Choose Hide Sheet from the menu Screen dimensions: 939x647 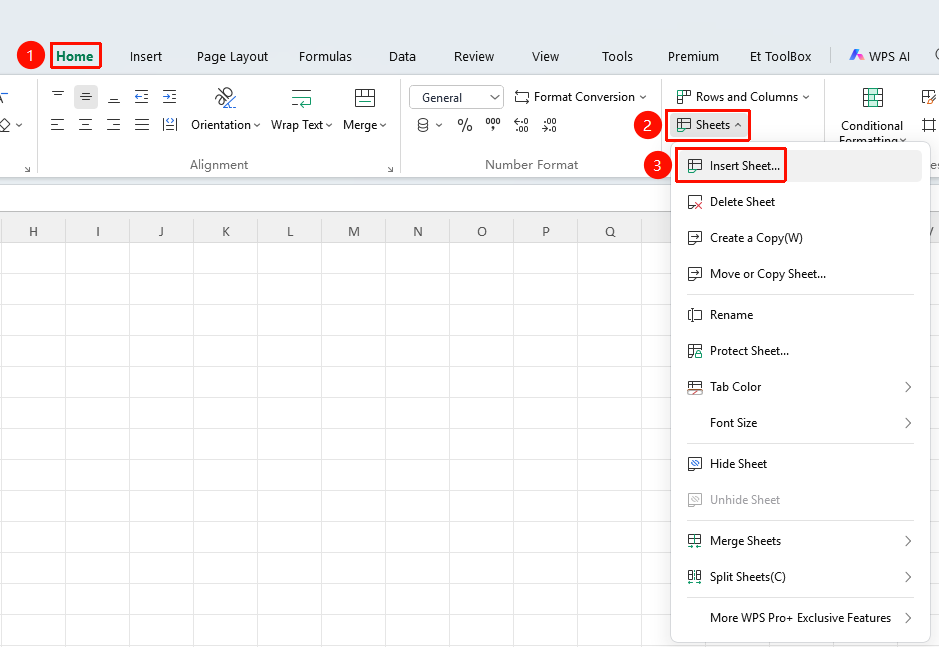click(798, 464)
